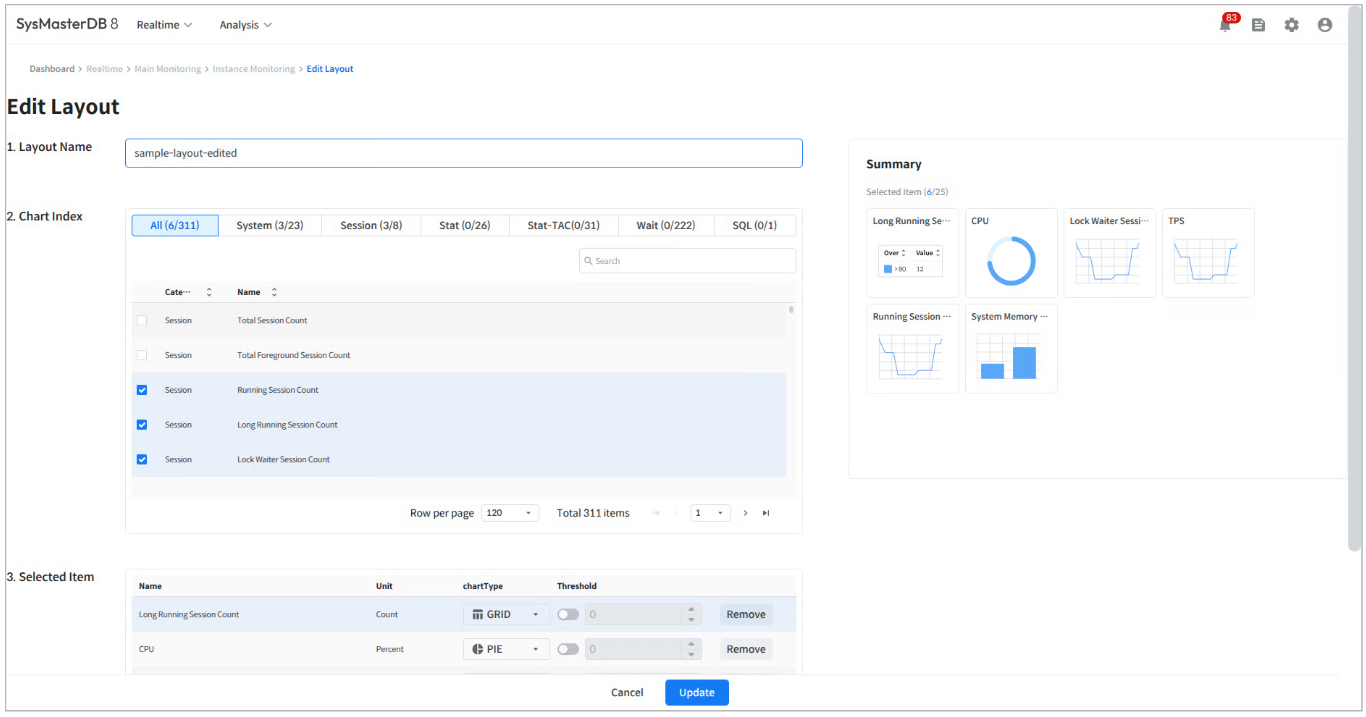Uncheck the Running Session Count row
This screenshot has height=717, width=1366.
click(142, 390)
